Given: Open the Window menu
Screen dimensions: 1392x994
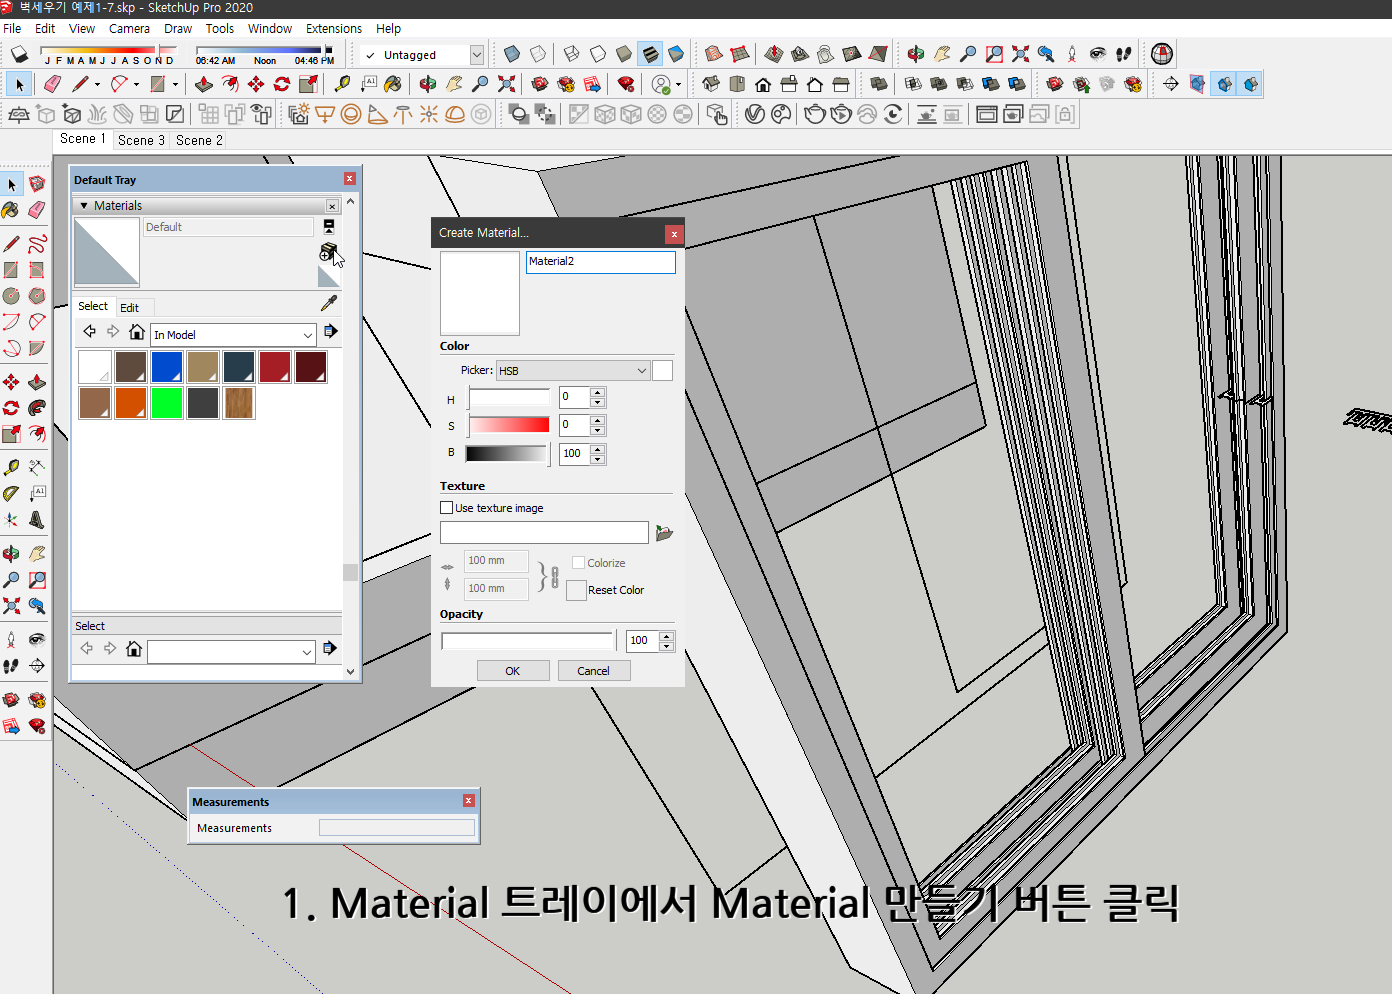Looking at the screenshot, I should point(270,29).
